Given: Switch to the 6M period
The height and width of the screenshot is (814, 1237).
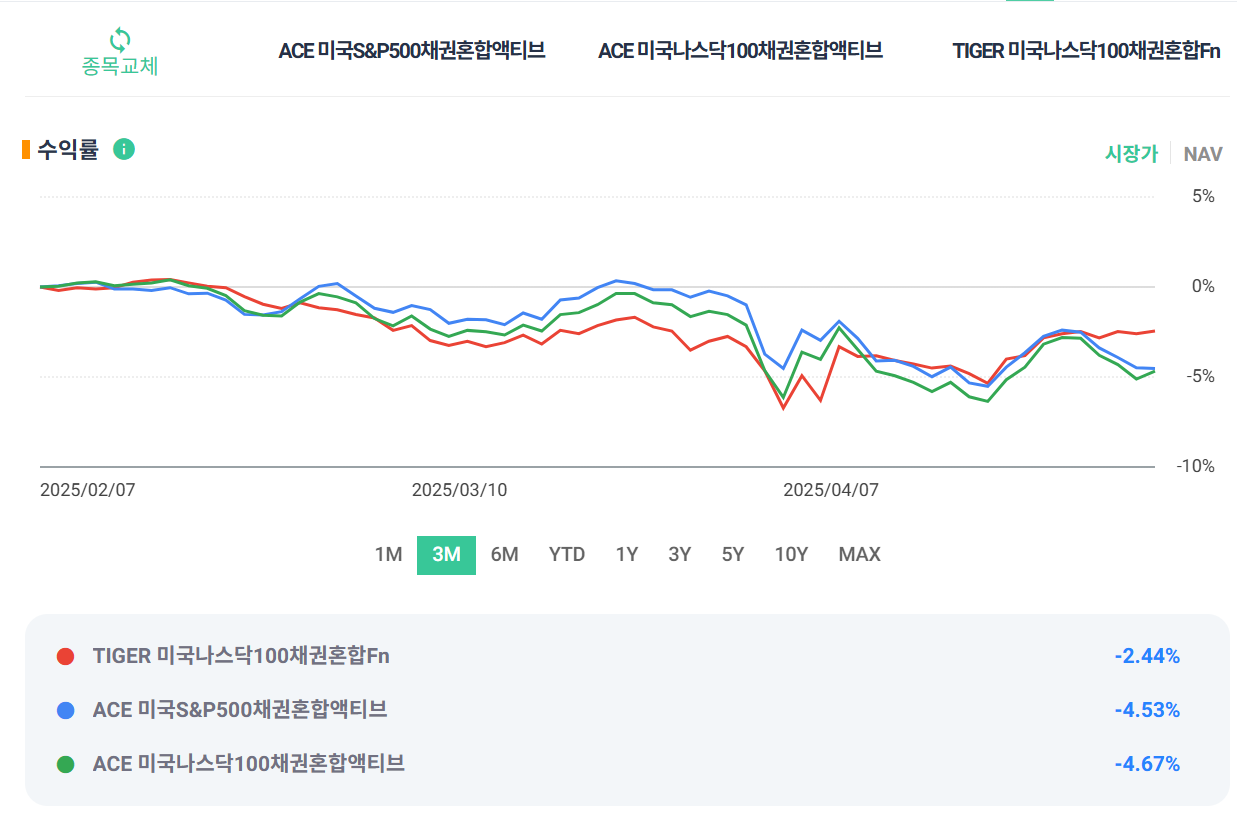Looking at the screenshot, I should pos(505,554).
